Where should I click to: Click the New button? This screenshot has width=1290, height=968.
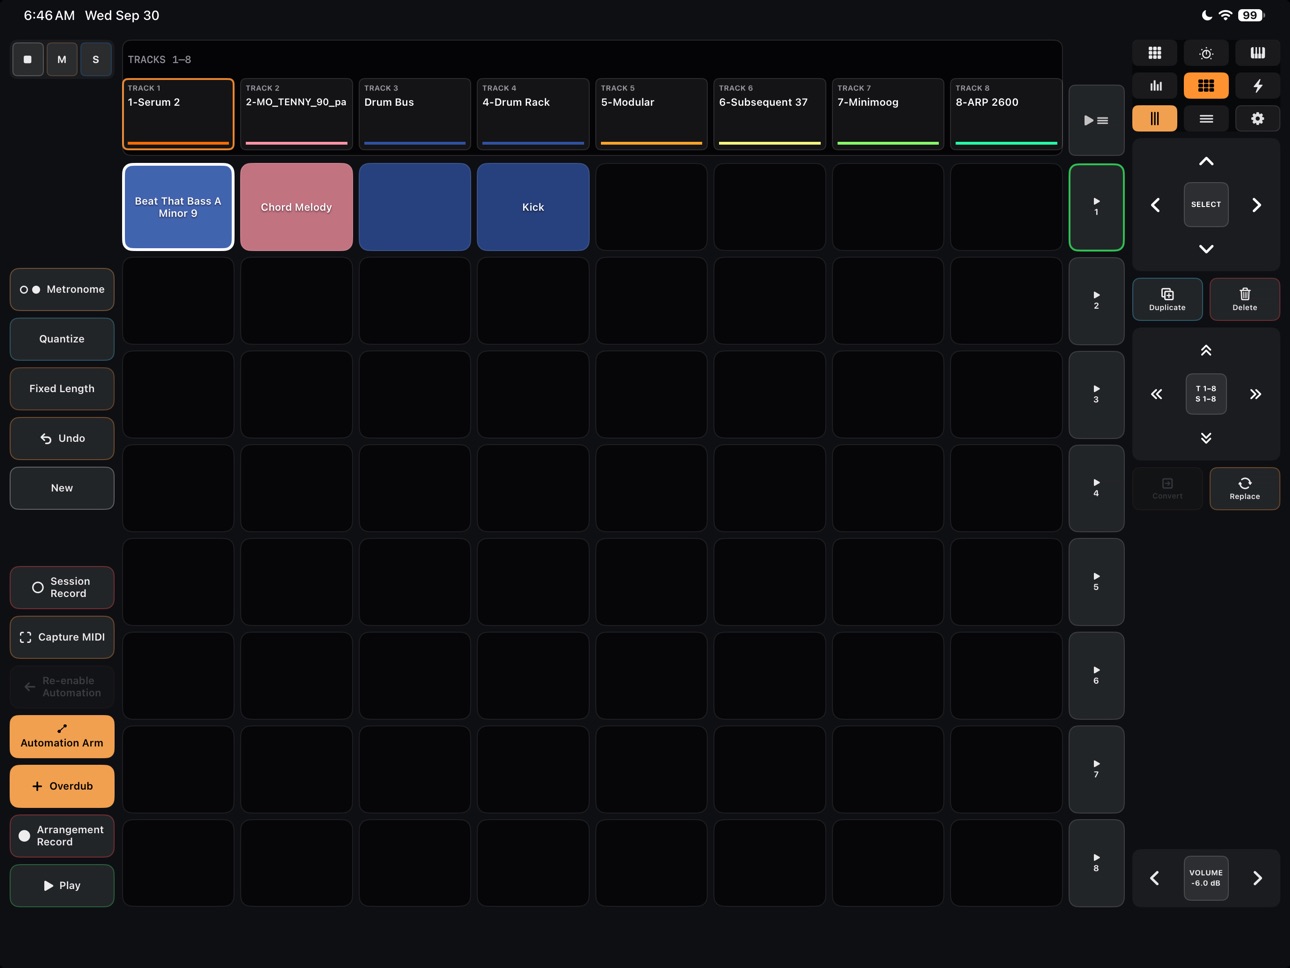pyautogui.click(x=62, y=488)
